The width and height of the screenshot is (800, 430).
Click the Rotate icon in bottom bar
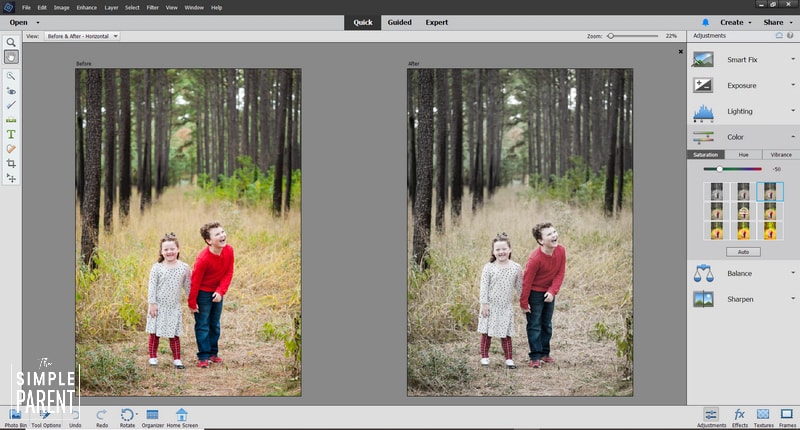[x=127, y=416]
